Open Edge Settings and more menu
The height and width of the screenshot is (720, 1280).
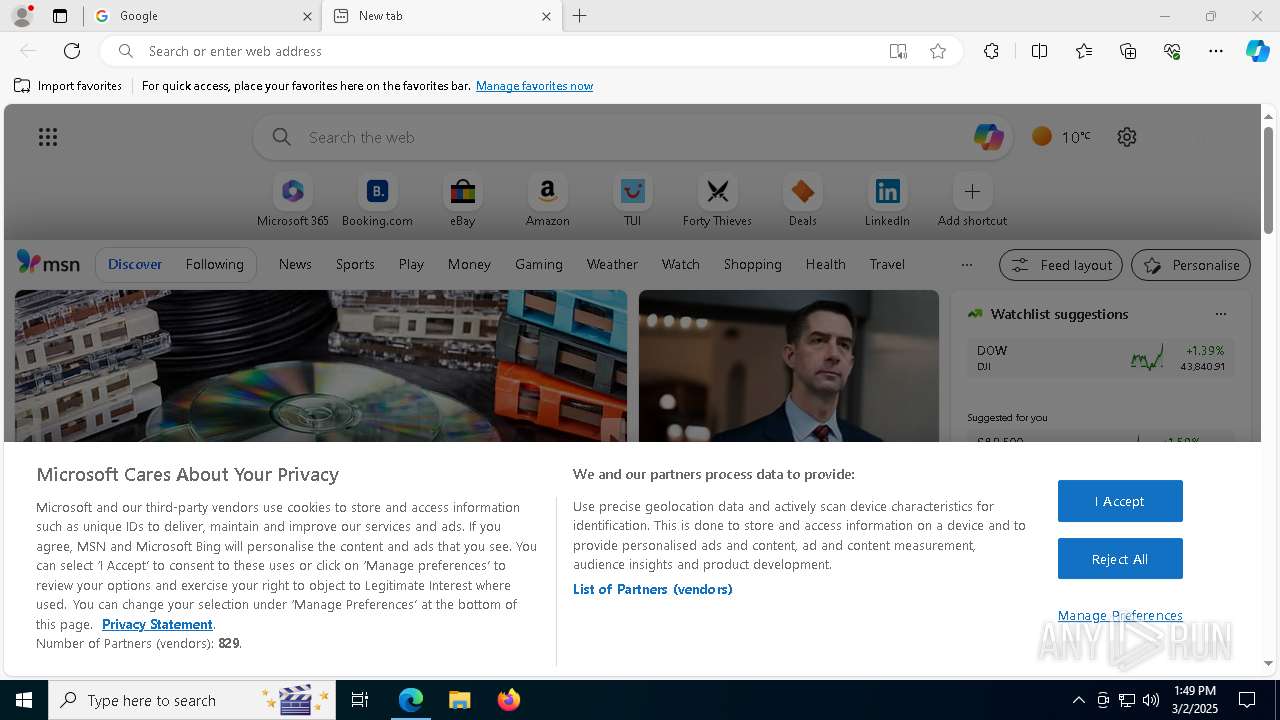click(1216, 51)
